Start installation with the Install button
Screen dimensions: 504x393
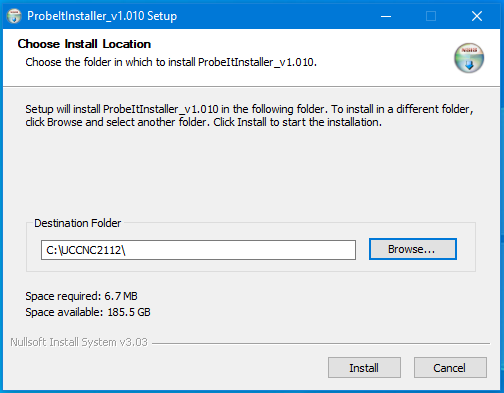coord(364,368)
